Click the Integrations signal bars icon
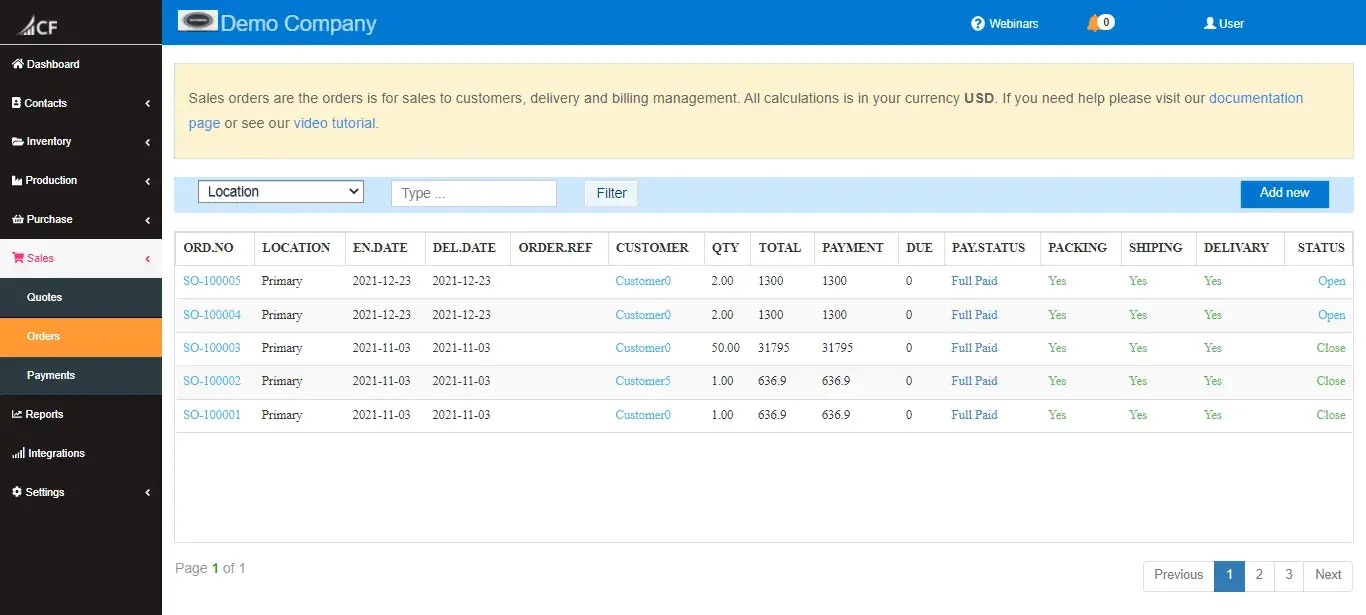The image size is (1366, 615). pyautogui.click(x=18, y=453)
